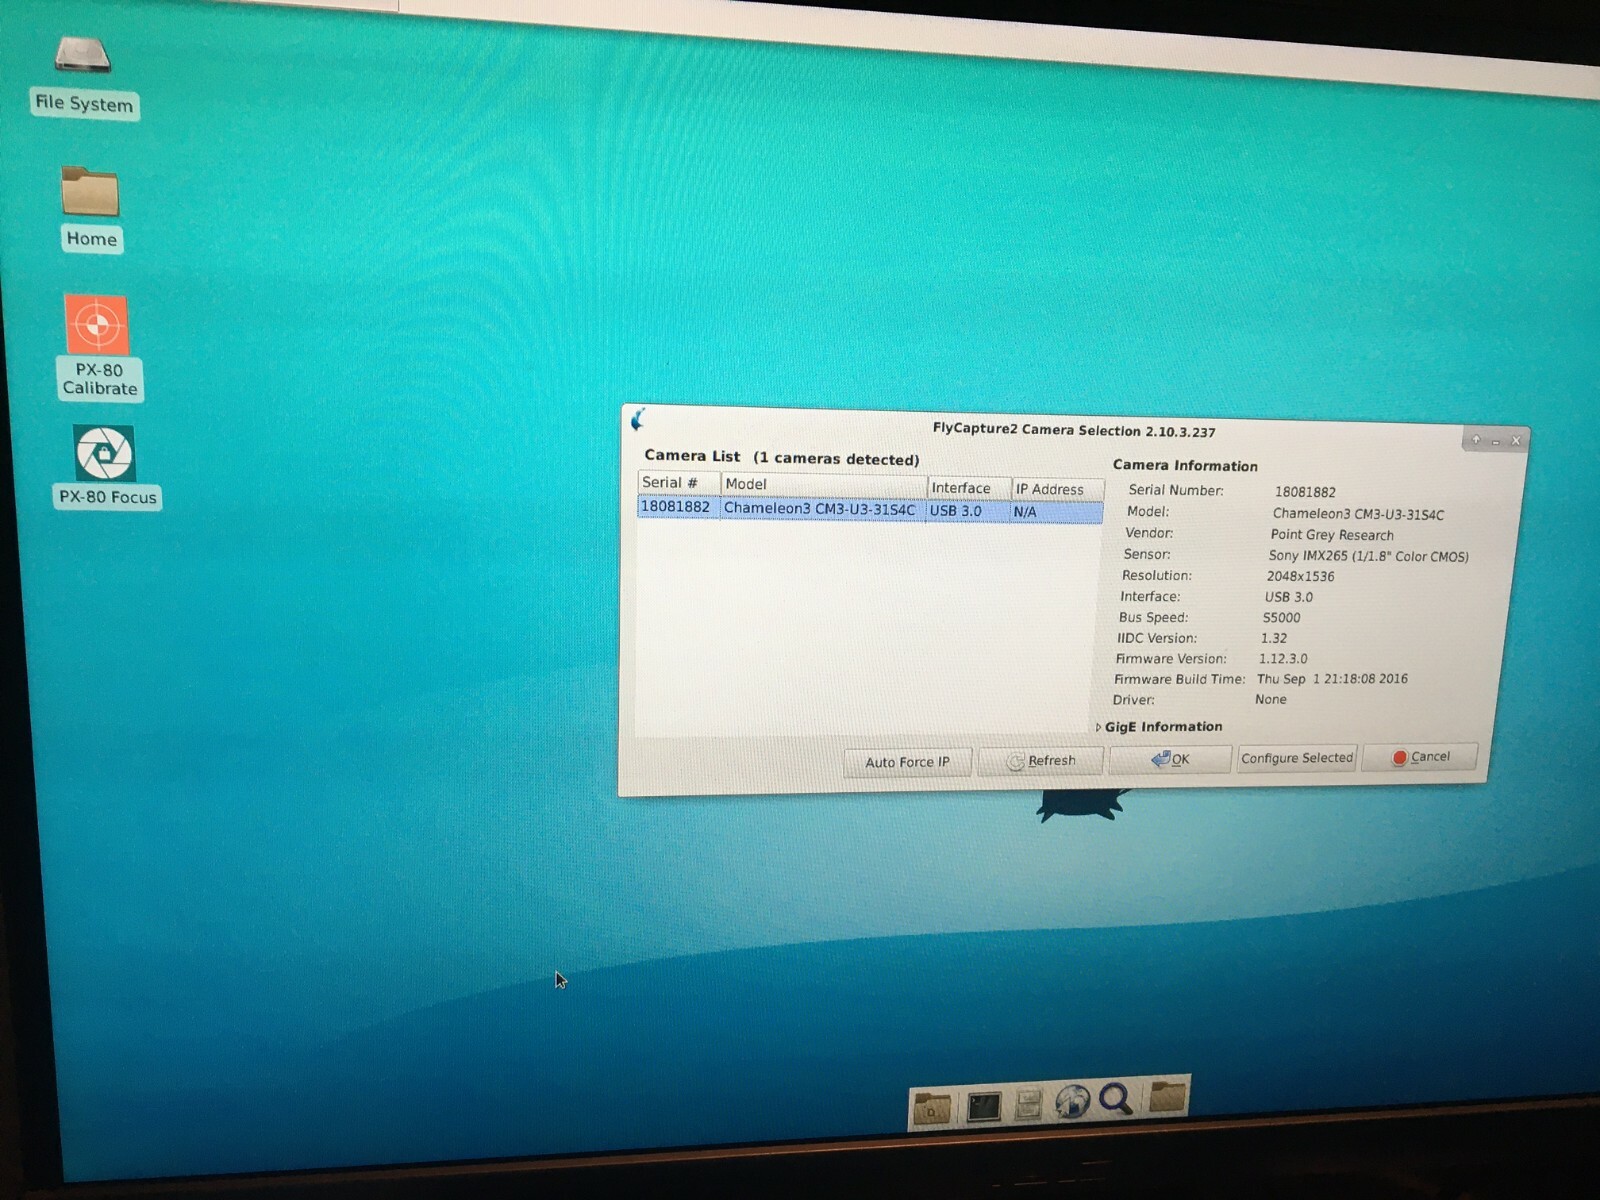Image resolution: width=1600 pixels, height=1200 pixels.
Task: Click the Auto Force IP button
Action: (907, 762)
